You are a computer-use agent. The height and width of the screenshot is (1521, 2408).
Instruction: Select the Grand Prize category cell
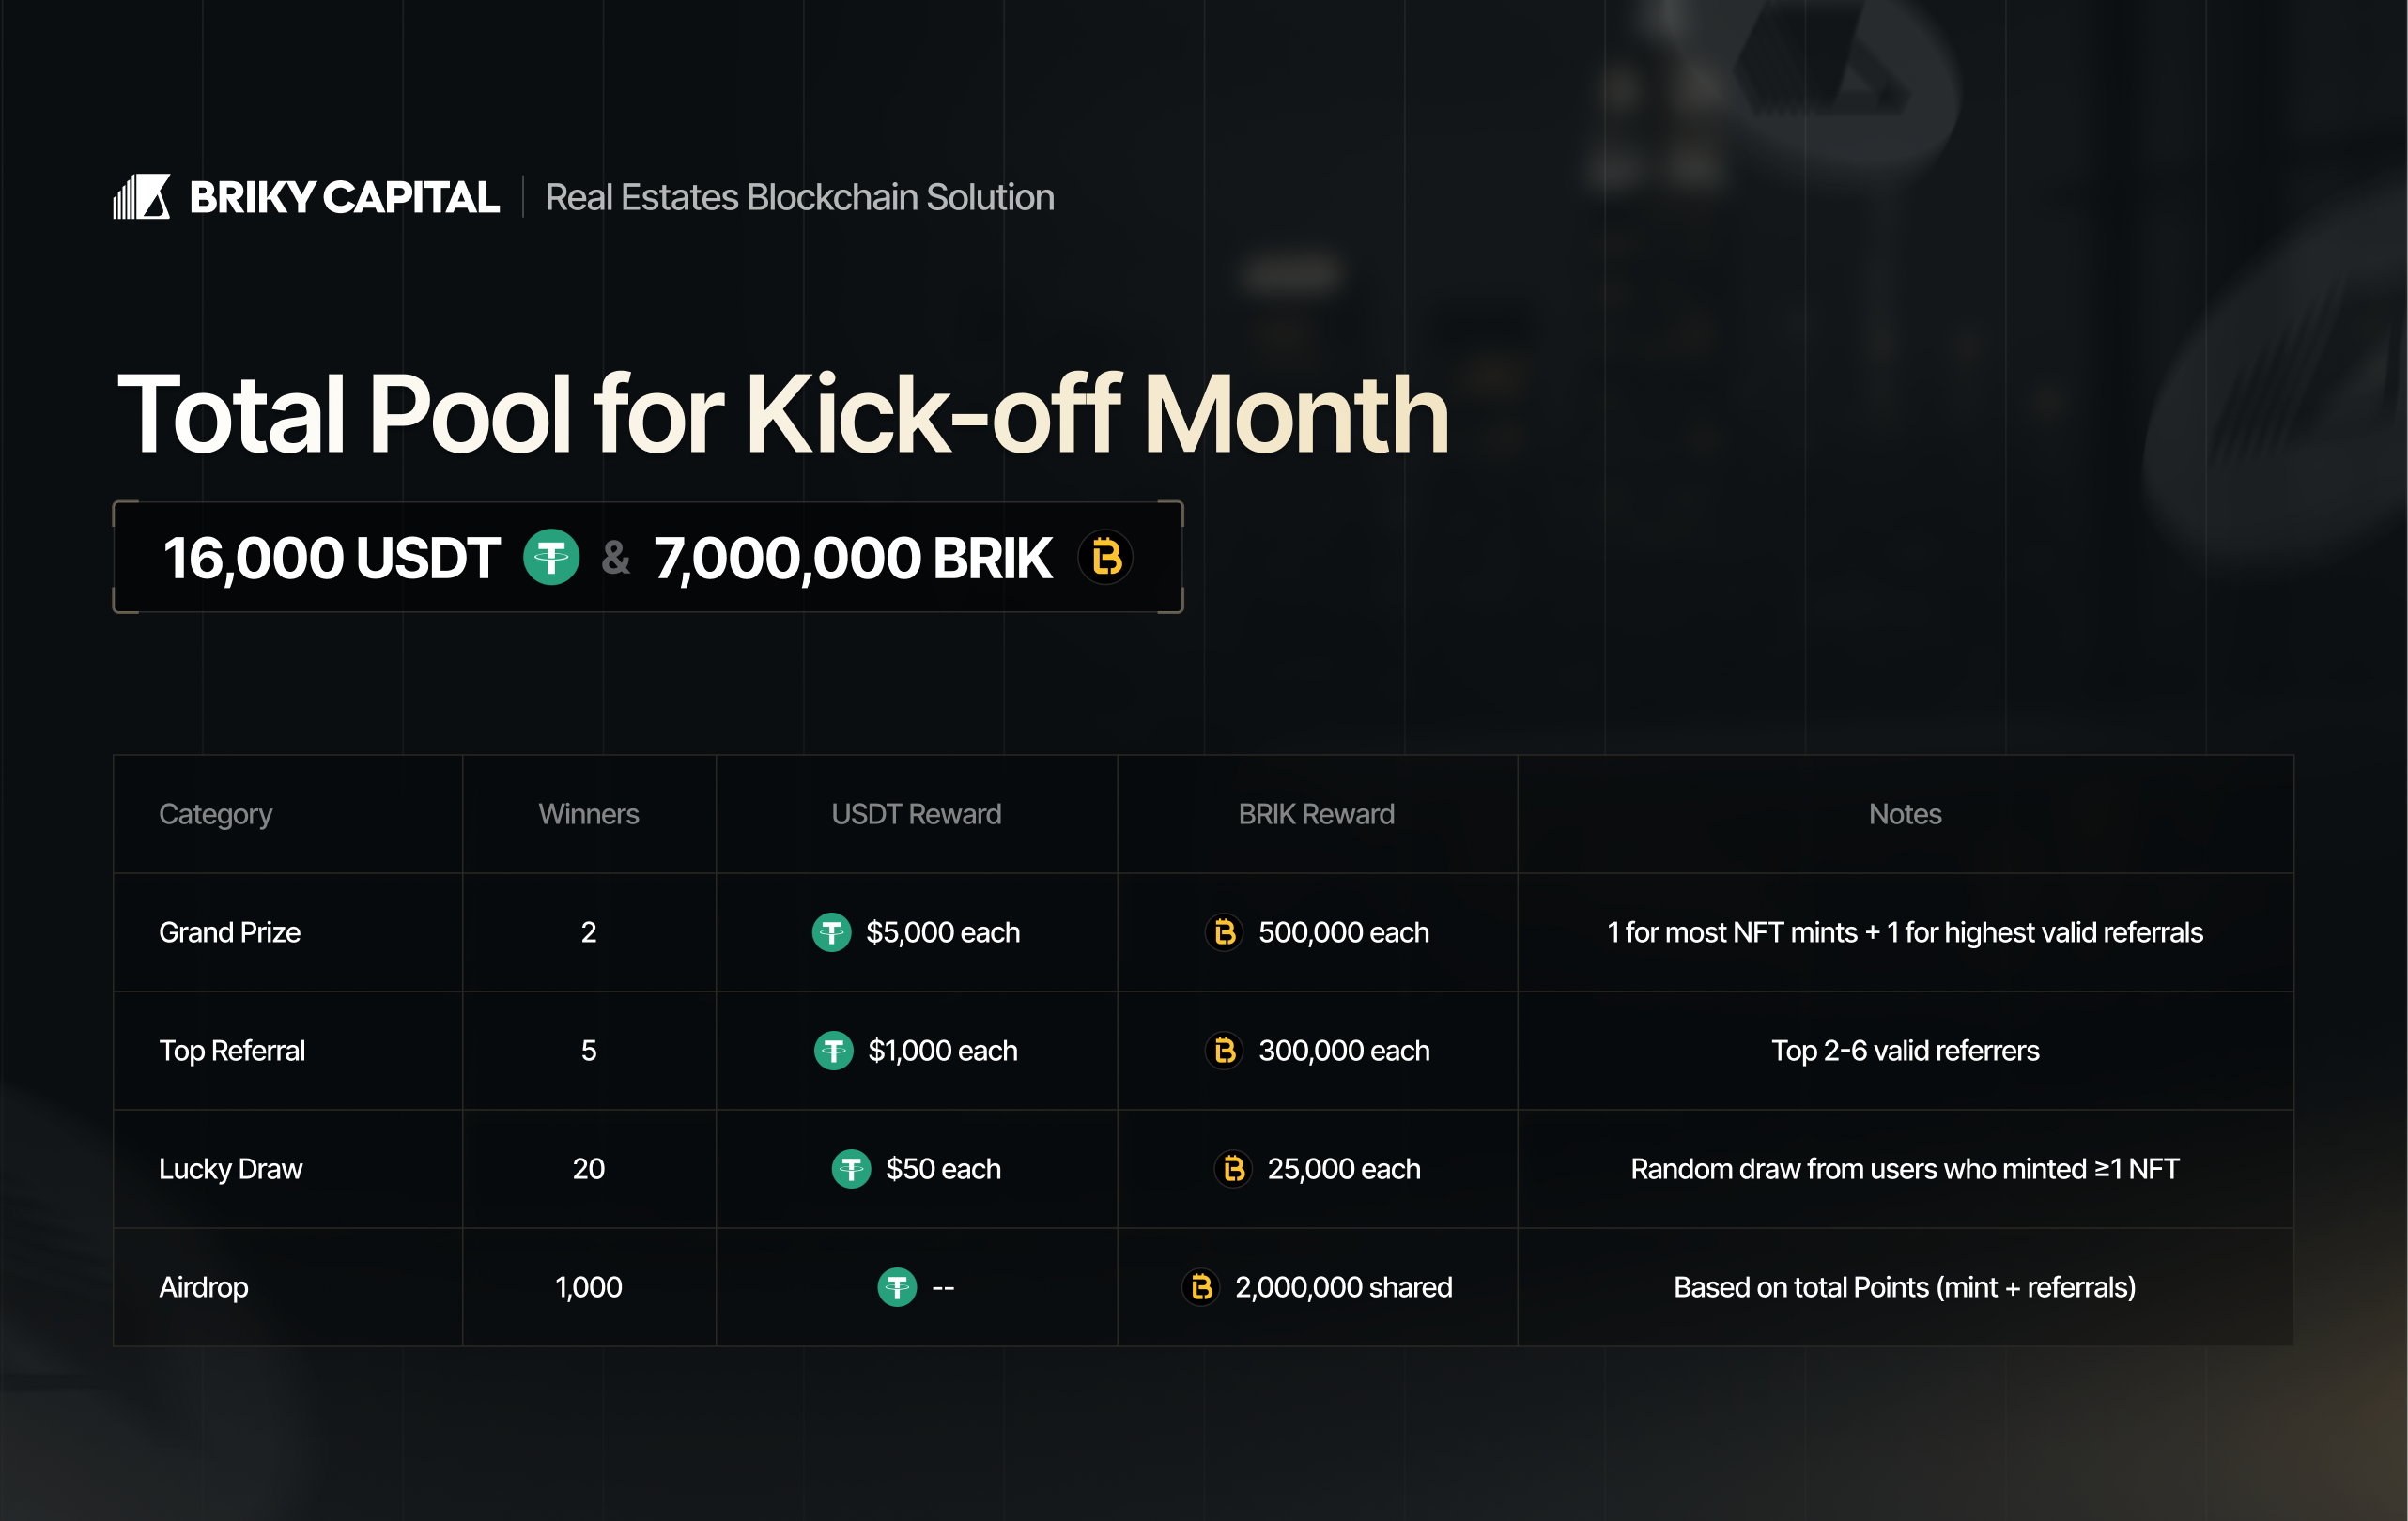[229, 932]
